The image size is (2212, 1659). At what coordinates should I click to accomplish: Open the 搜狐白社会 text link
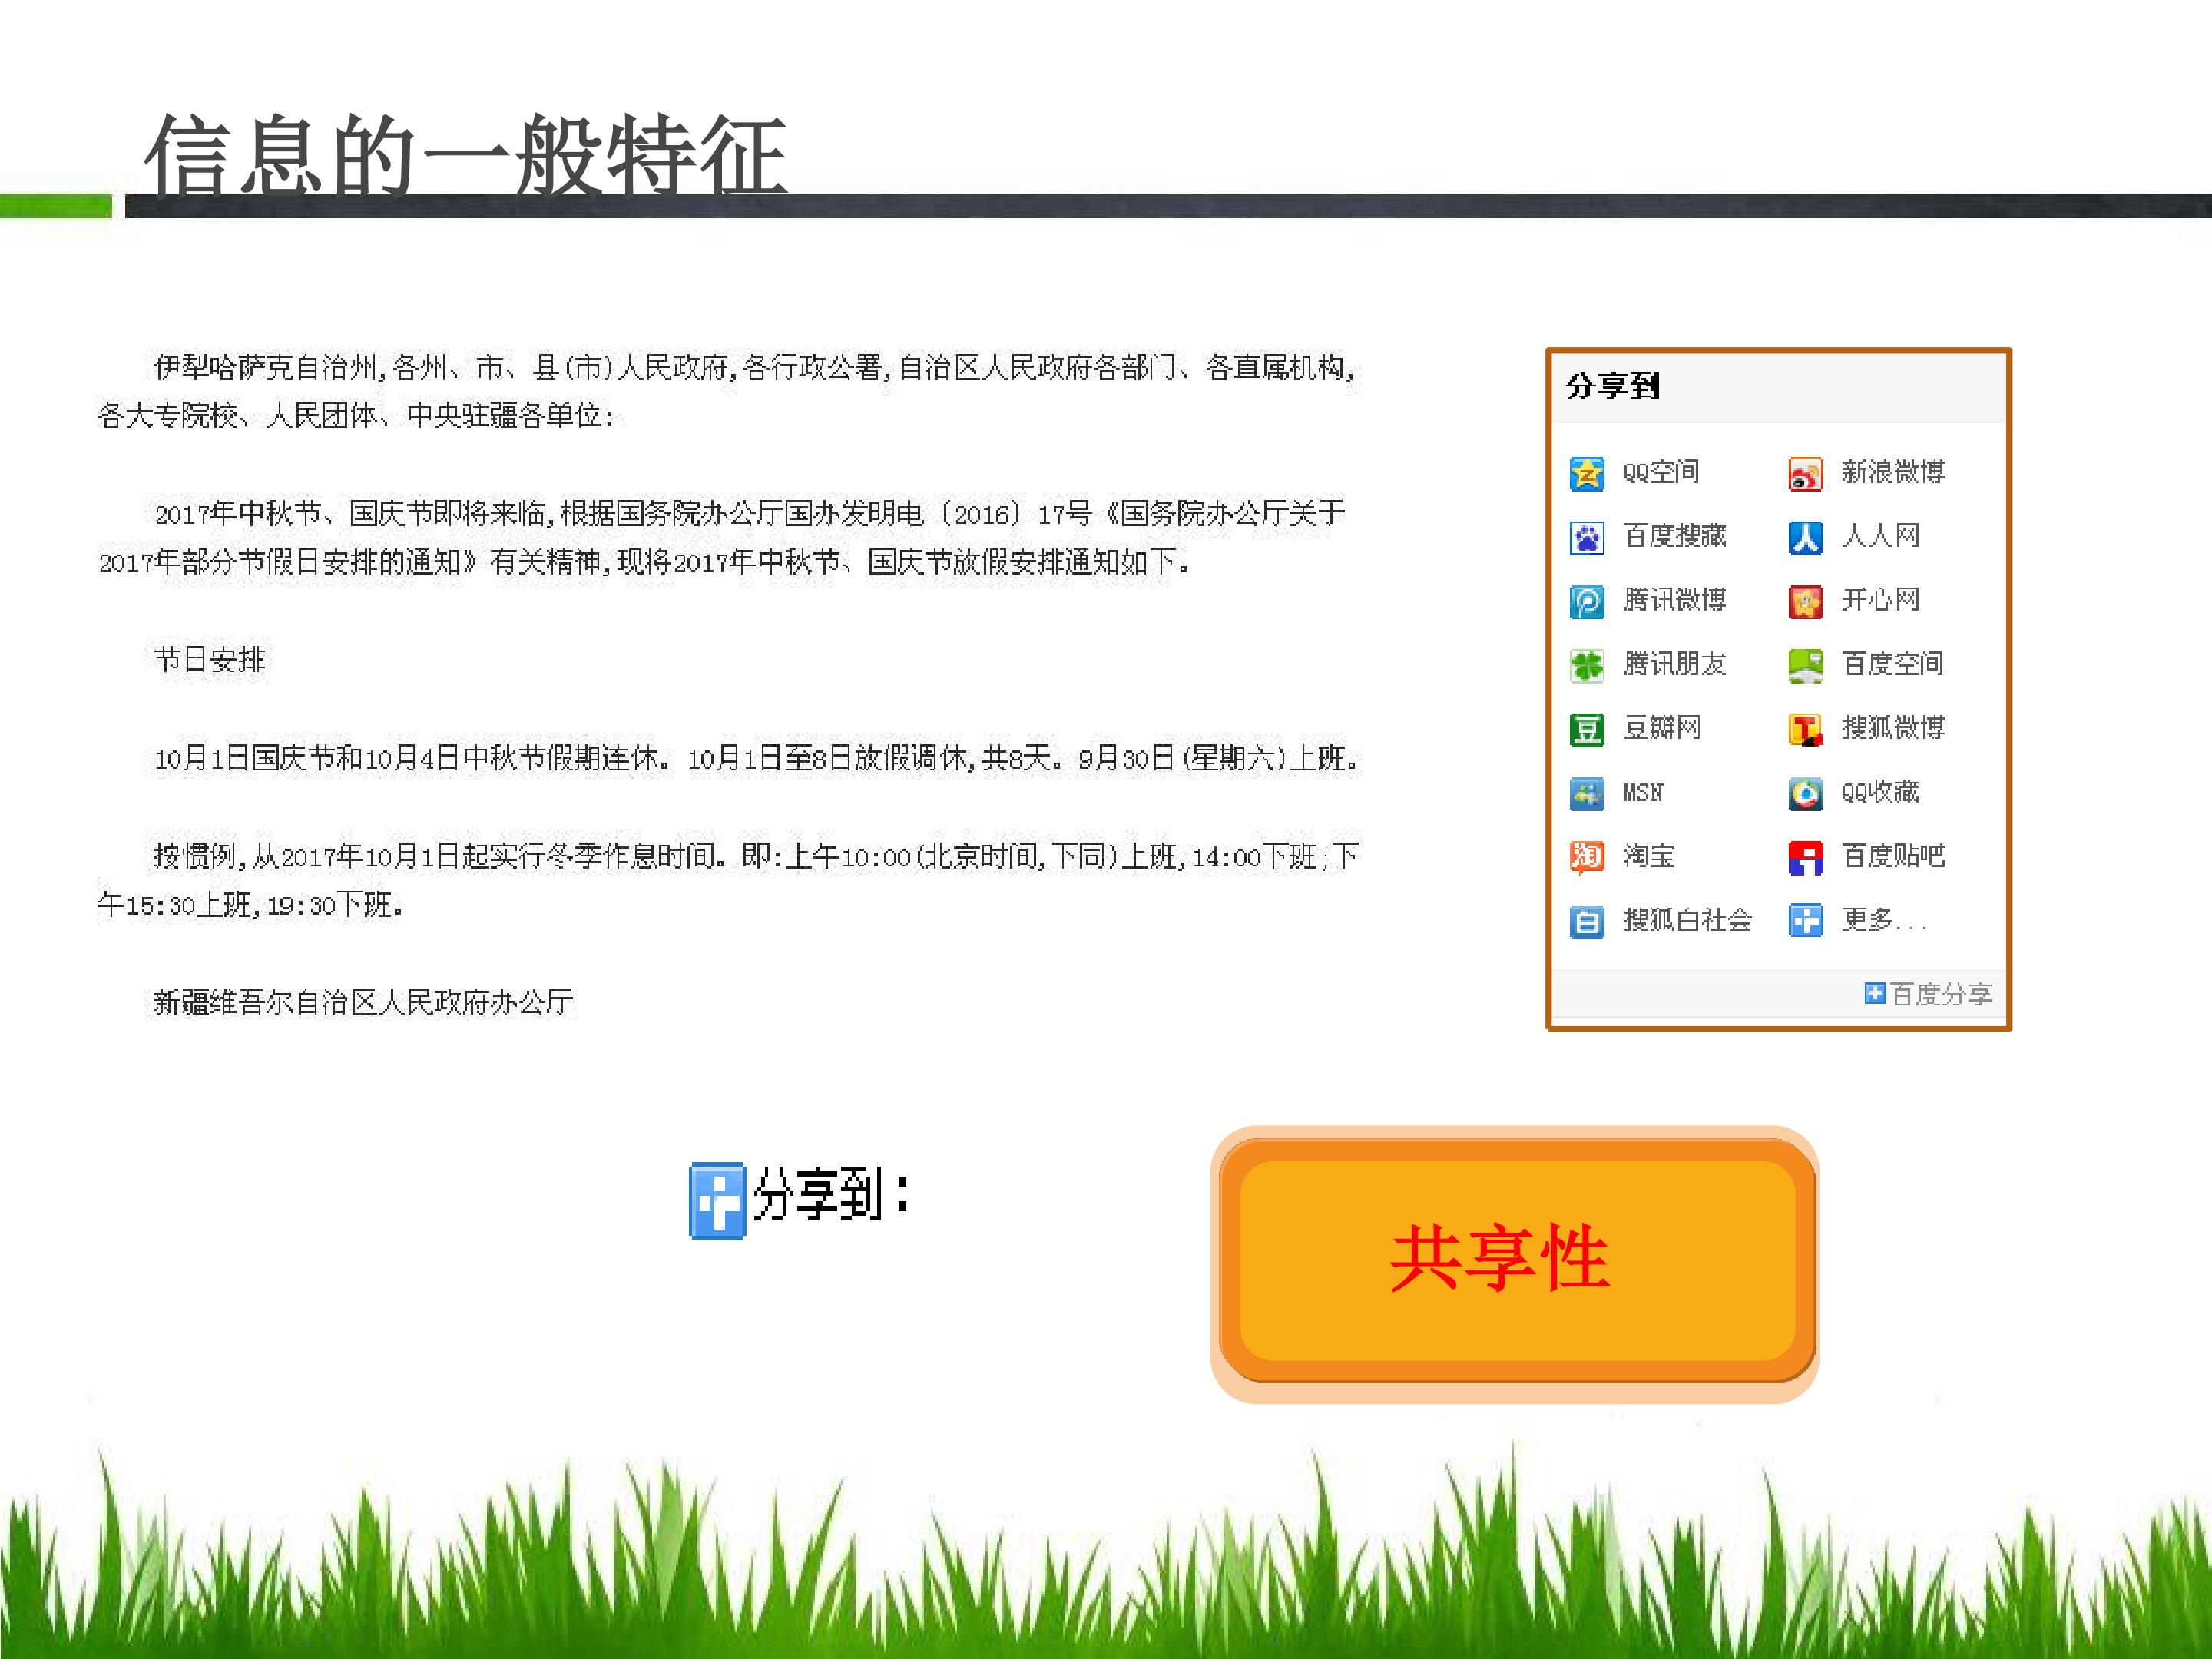pos(1688,920)
